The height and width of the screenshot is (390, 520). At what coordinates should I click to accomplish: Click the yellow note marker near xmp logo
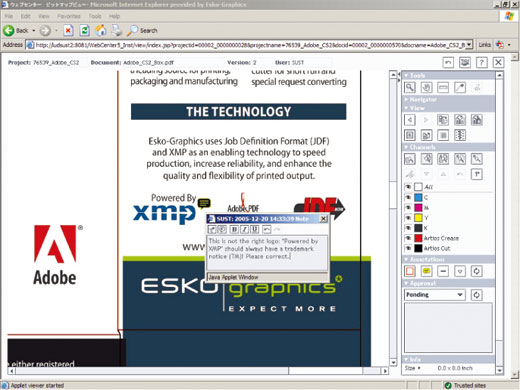click(x=204, y=203)
